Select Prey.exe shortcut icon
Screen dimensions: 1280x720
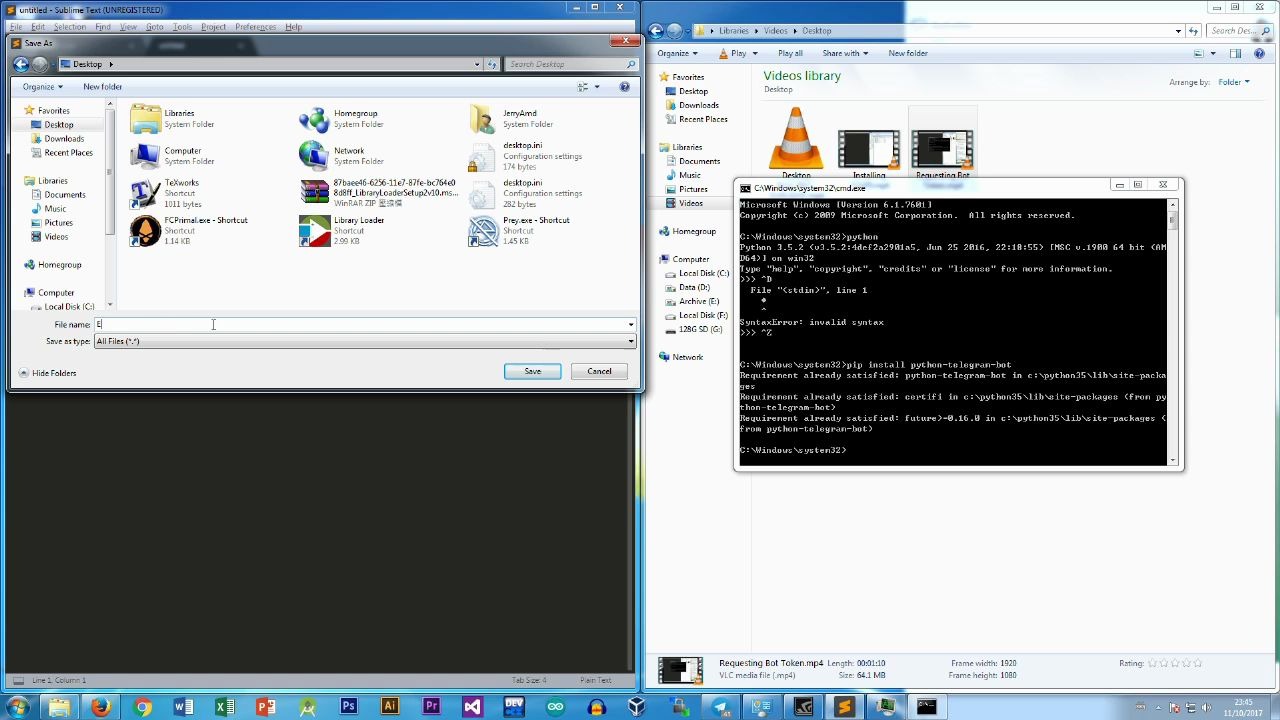point(483,231)
